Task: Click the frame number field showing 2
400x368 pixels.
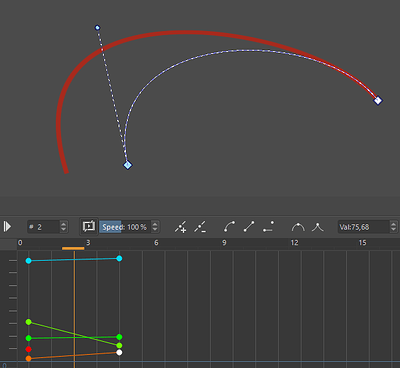Action: click(x=44, y=227)
